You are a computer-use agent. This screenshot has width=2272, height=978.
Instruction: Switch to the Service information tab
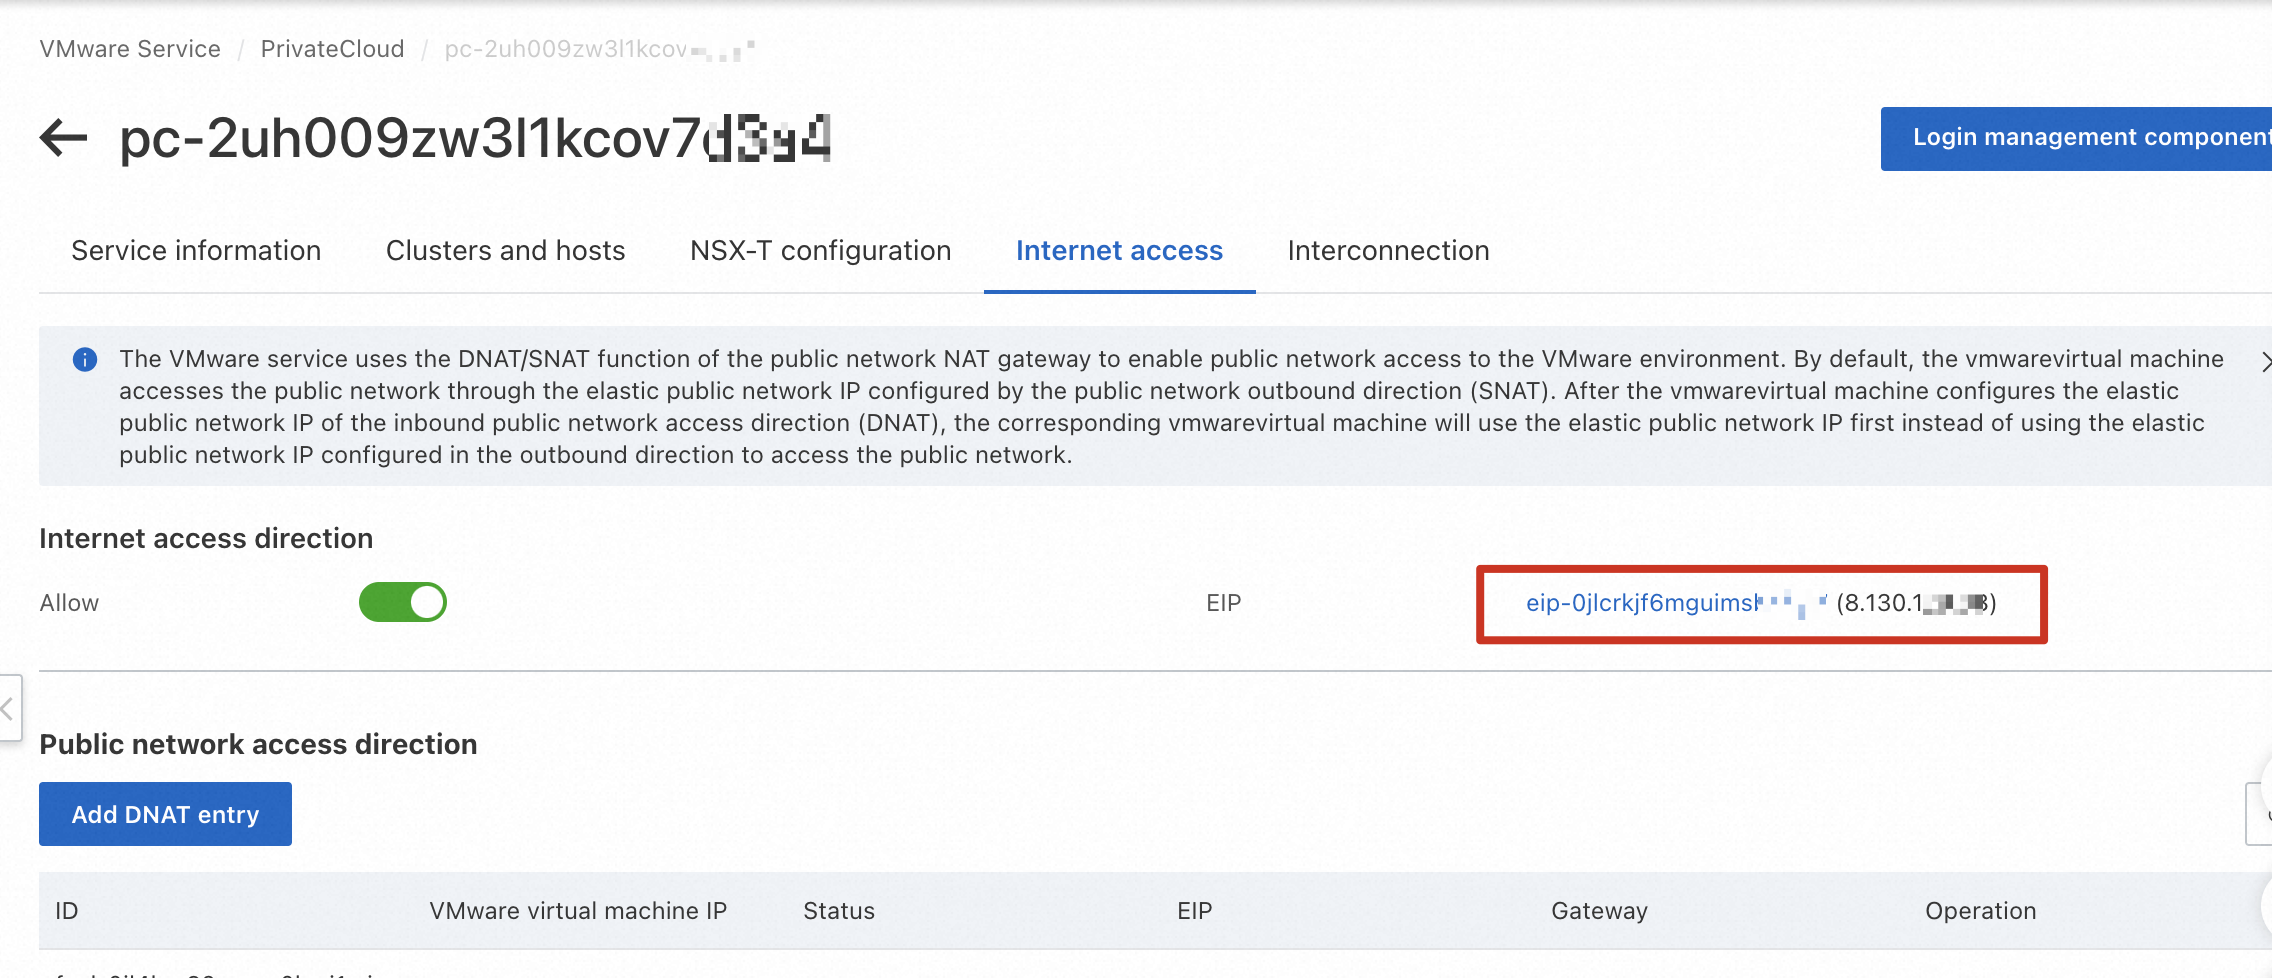point(196,250)
